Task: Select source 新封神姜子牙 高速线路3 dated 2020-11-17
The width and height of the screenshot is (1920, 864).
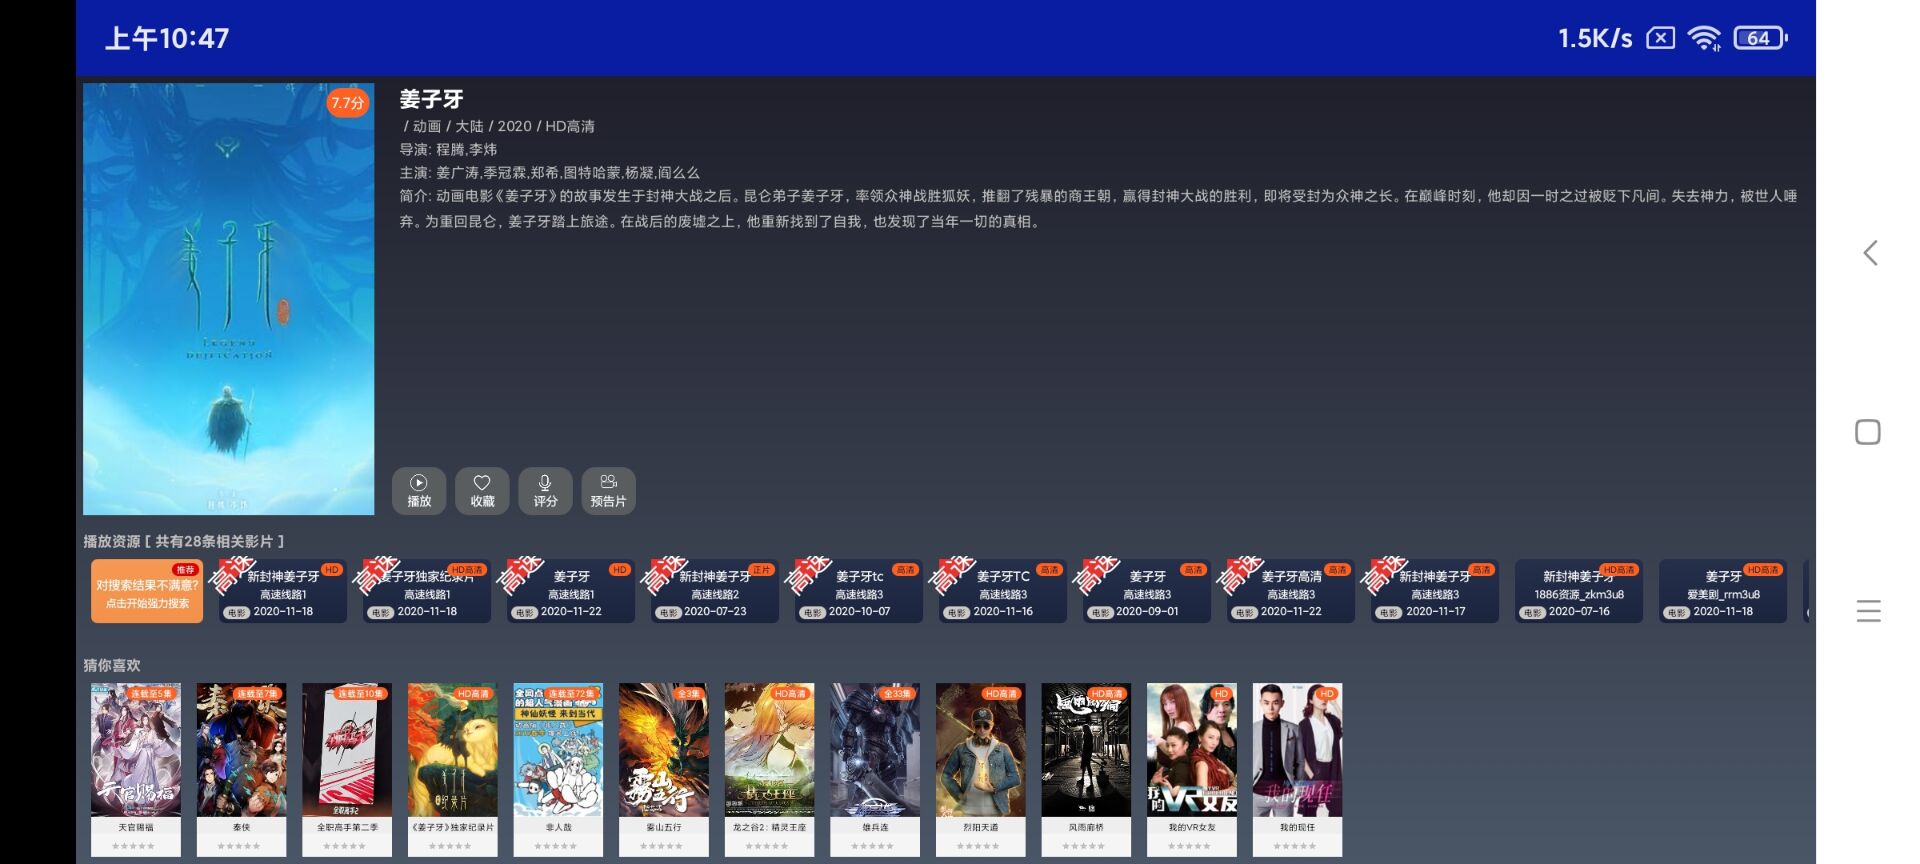Action: 1435,592
